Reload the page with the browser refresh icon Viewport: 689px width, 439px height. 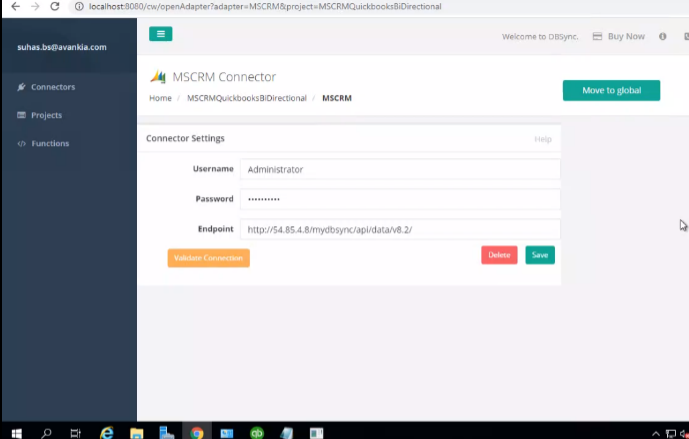[x=54, y=7]
